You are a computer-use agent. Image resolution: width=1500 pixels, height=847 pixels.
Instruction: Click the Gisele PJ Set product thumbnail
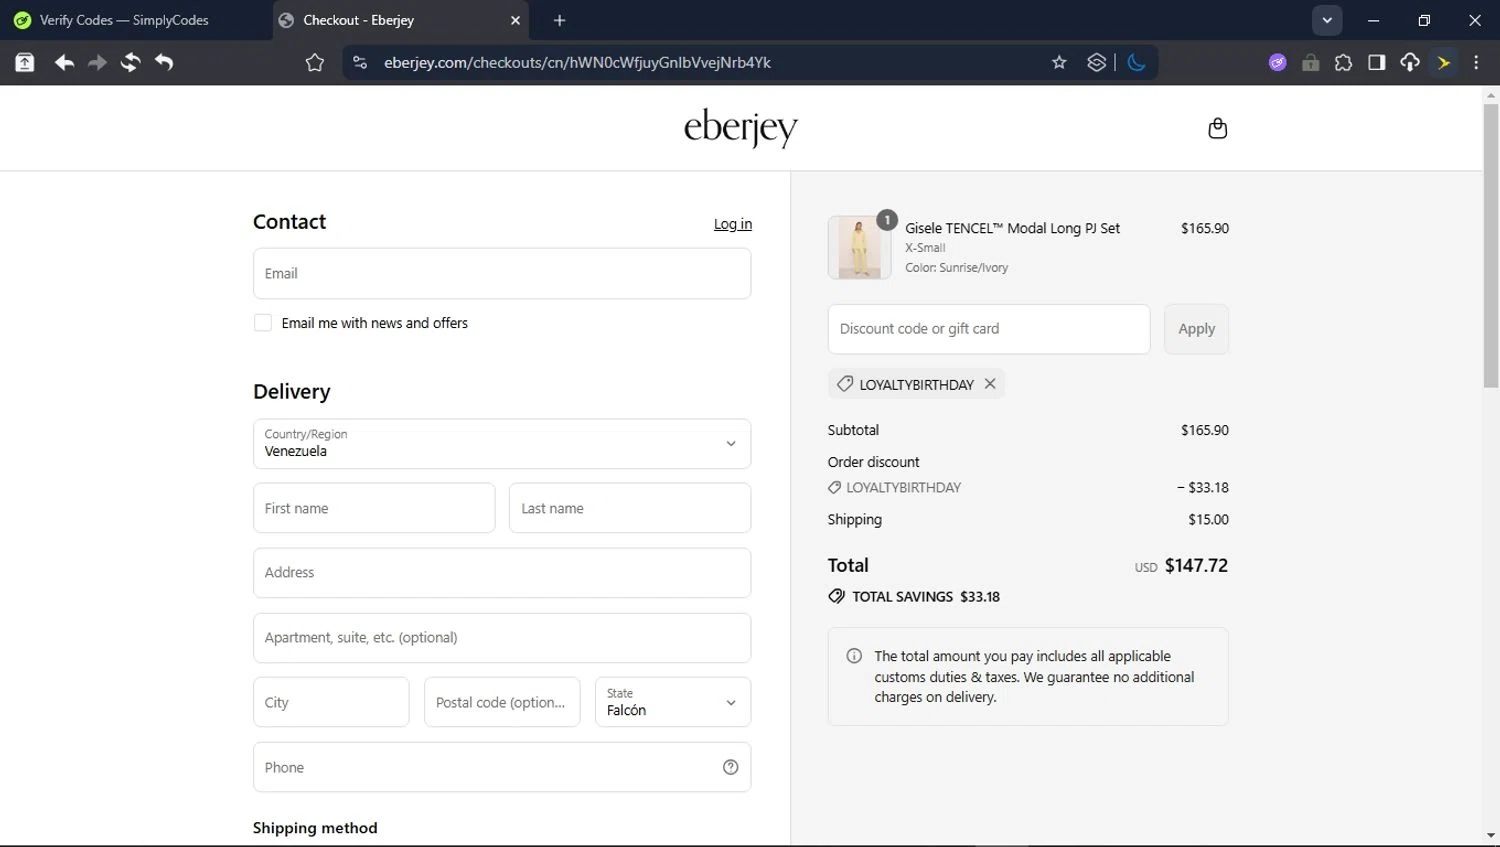859,247
